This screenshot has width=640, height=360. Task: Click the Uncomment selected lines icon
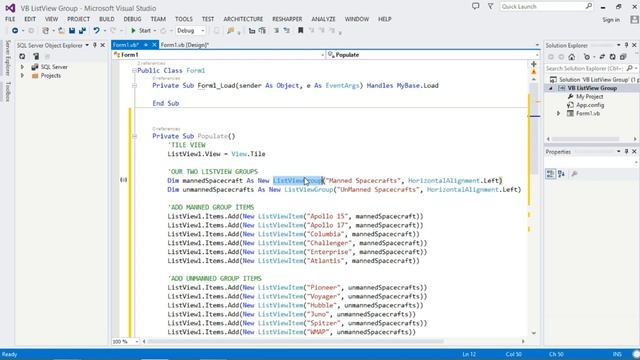(x=262, y=31)
